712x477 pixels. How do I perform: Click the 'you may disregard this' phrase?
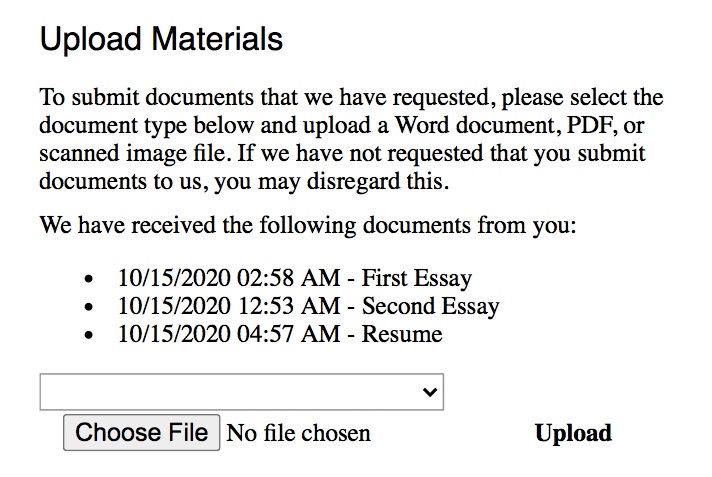tap(331, 182)
